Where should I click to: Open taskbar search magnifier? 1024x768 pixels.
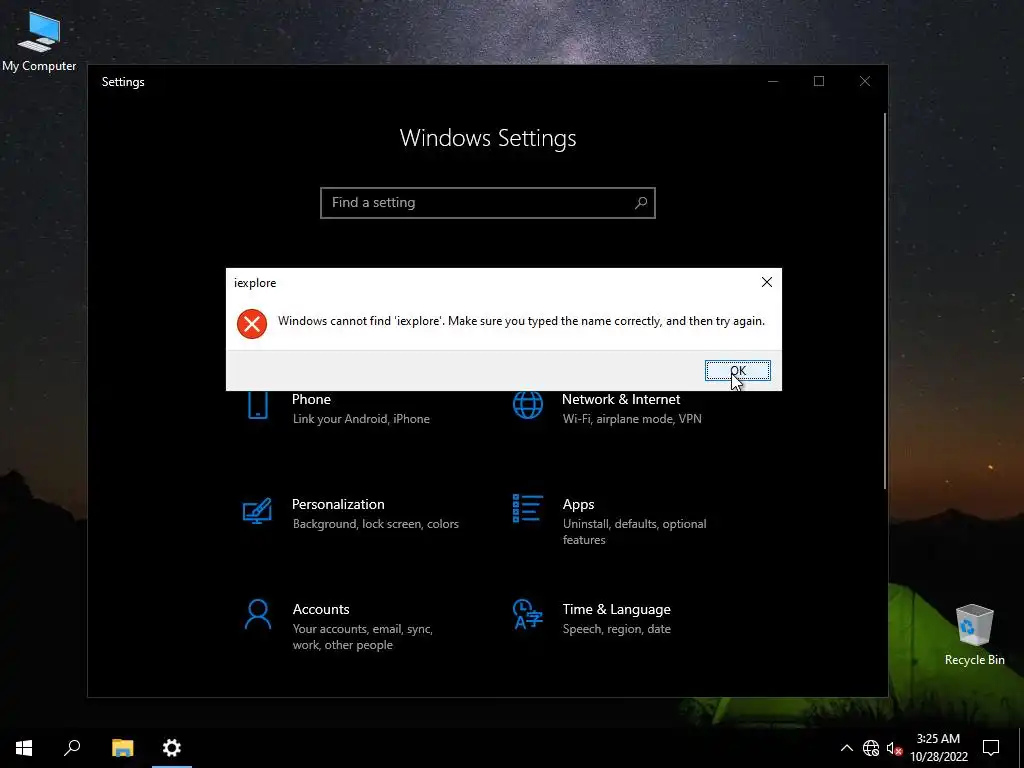[x=72, y=748]
